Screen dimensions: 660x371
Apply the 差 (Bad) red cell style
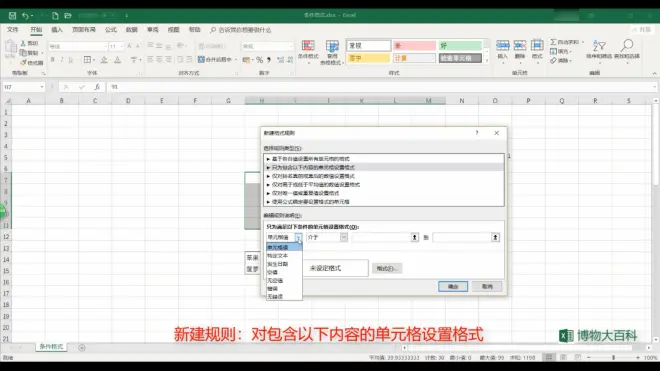click(414, 45)
